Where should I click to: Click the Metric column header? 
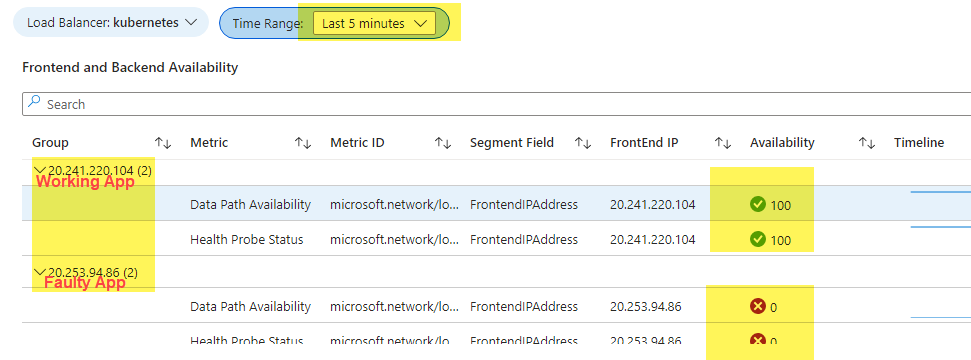coord(209,143)
